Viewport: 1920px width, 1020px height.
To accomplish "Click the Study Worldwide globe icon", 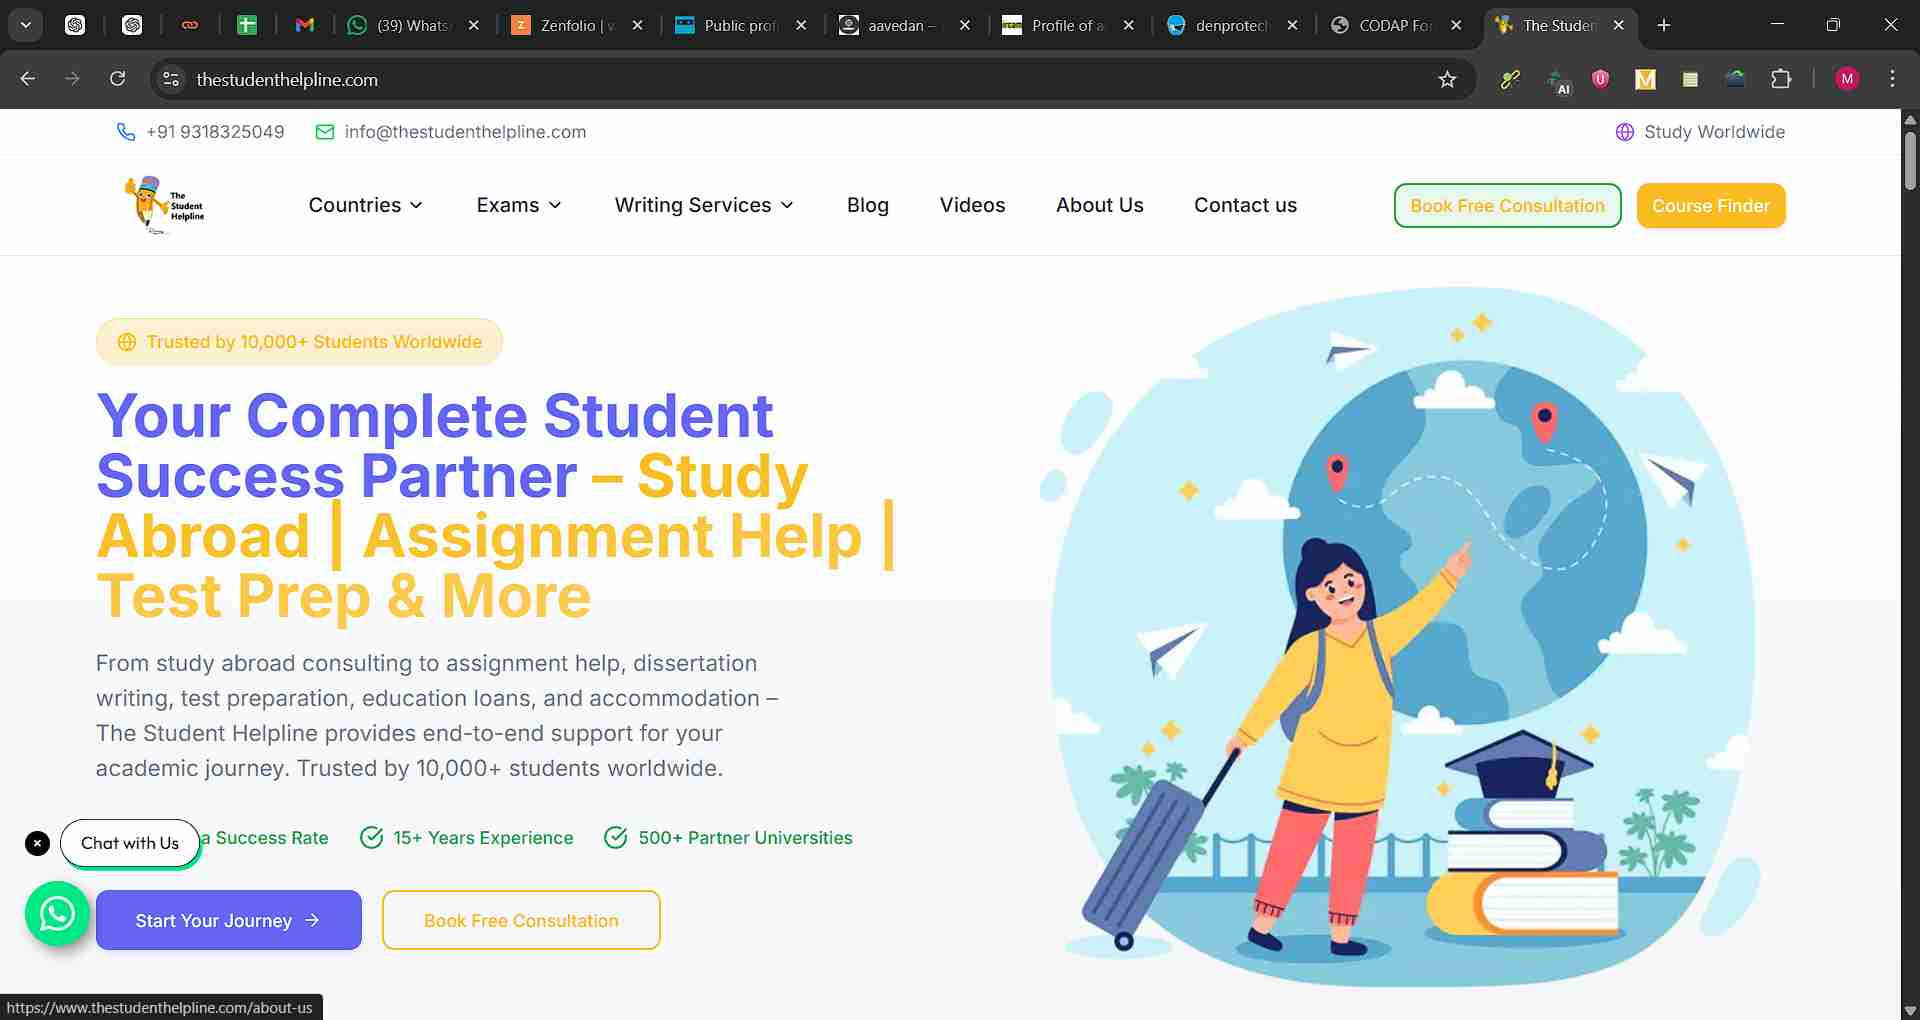I will [x=1624, y=132].
